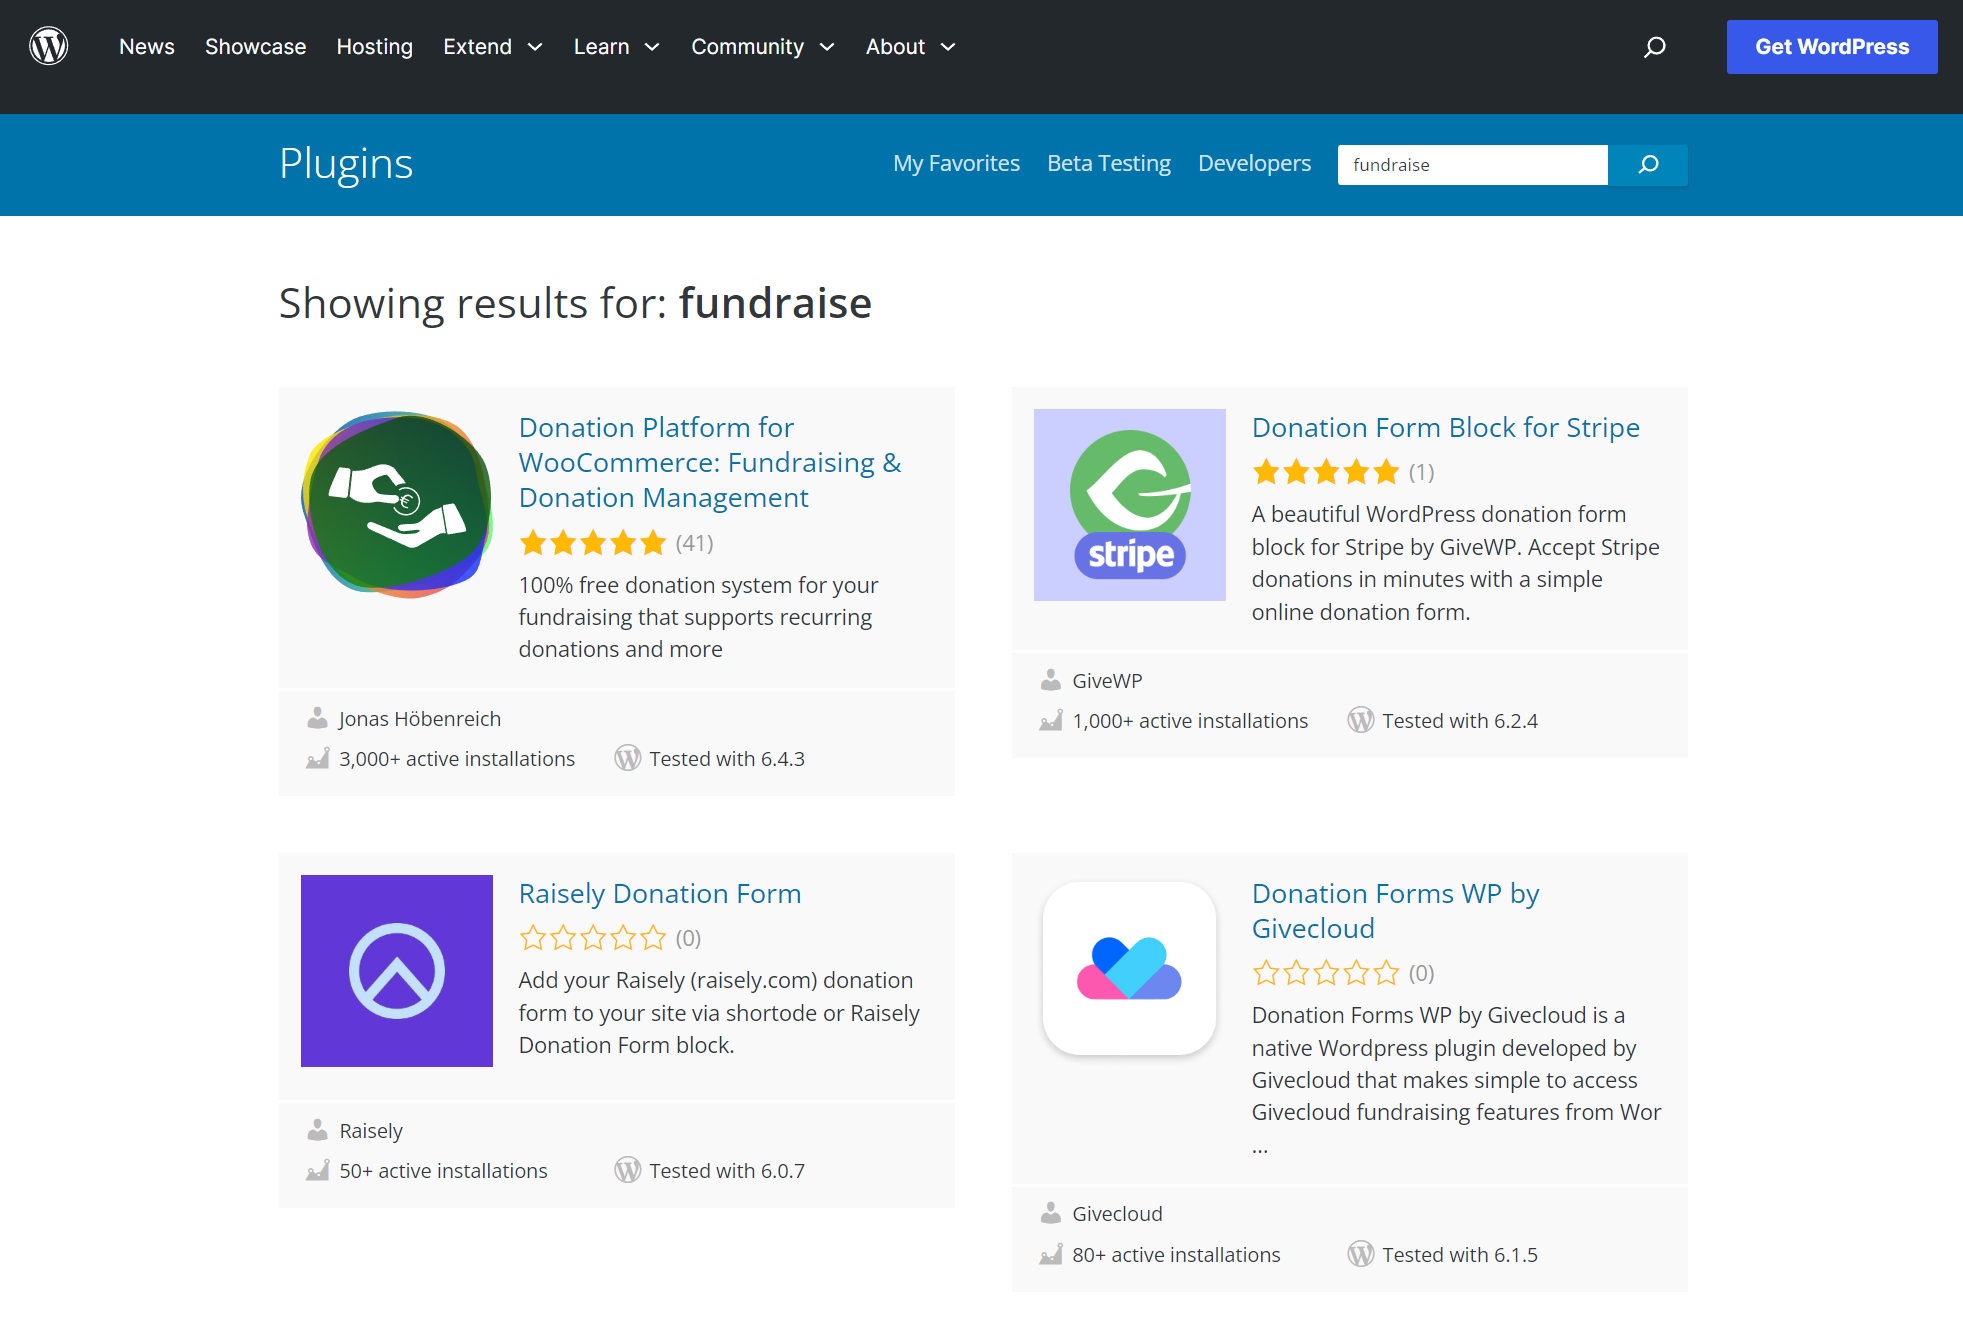Open the Donation Platform for WooCommerce plugin icon
Screen dimensions: 1963x1337
[397, 505]
